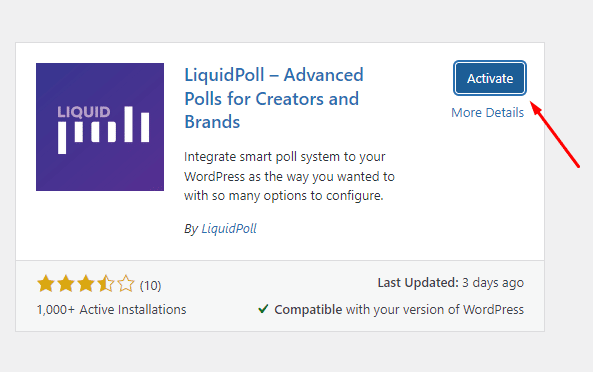The height and width of the screenshot is (372, 593).
Task: Click the (10) ratings count
Action: (x=151, y=285)
